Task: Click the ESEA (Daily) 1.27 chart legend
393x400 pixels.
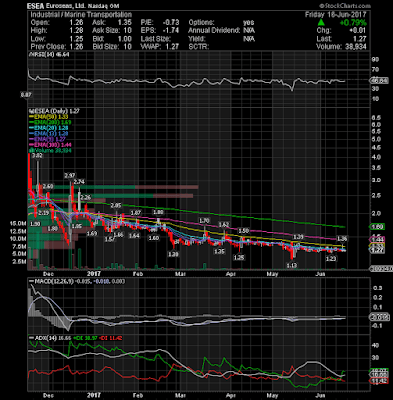Action: 54,111
